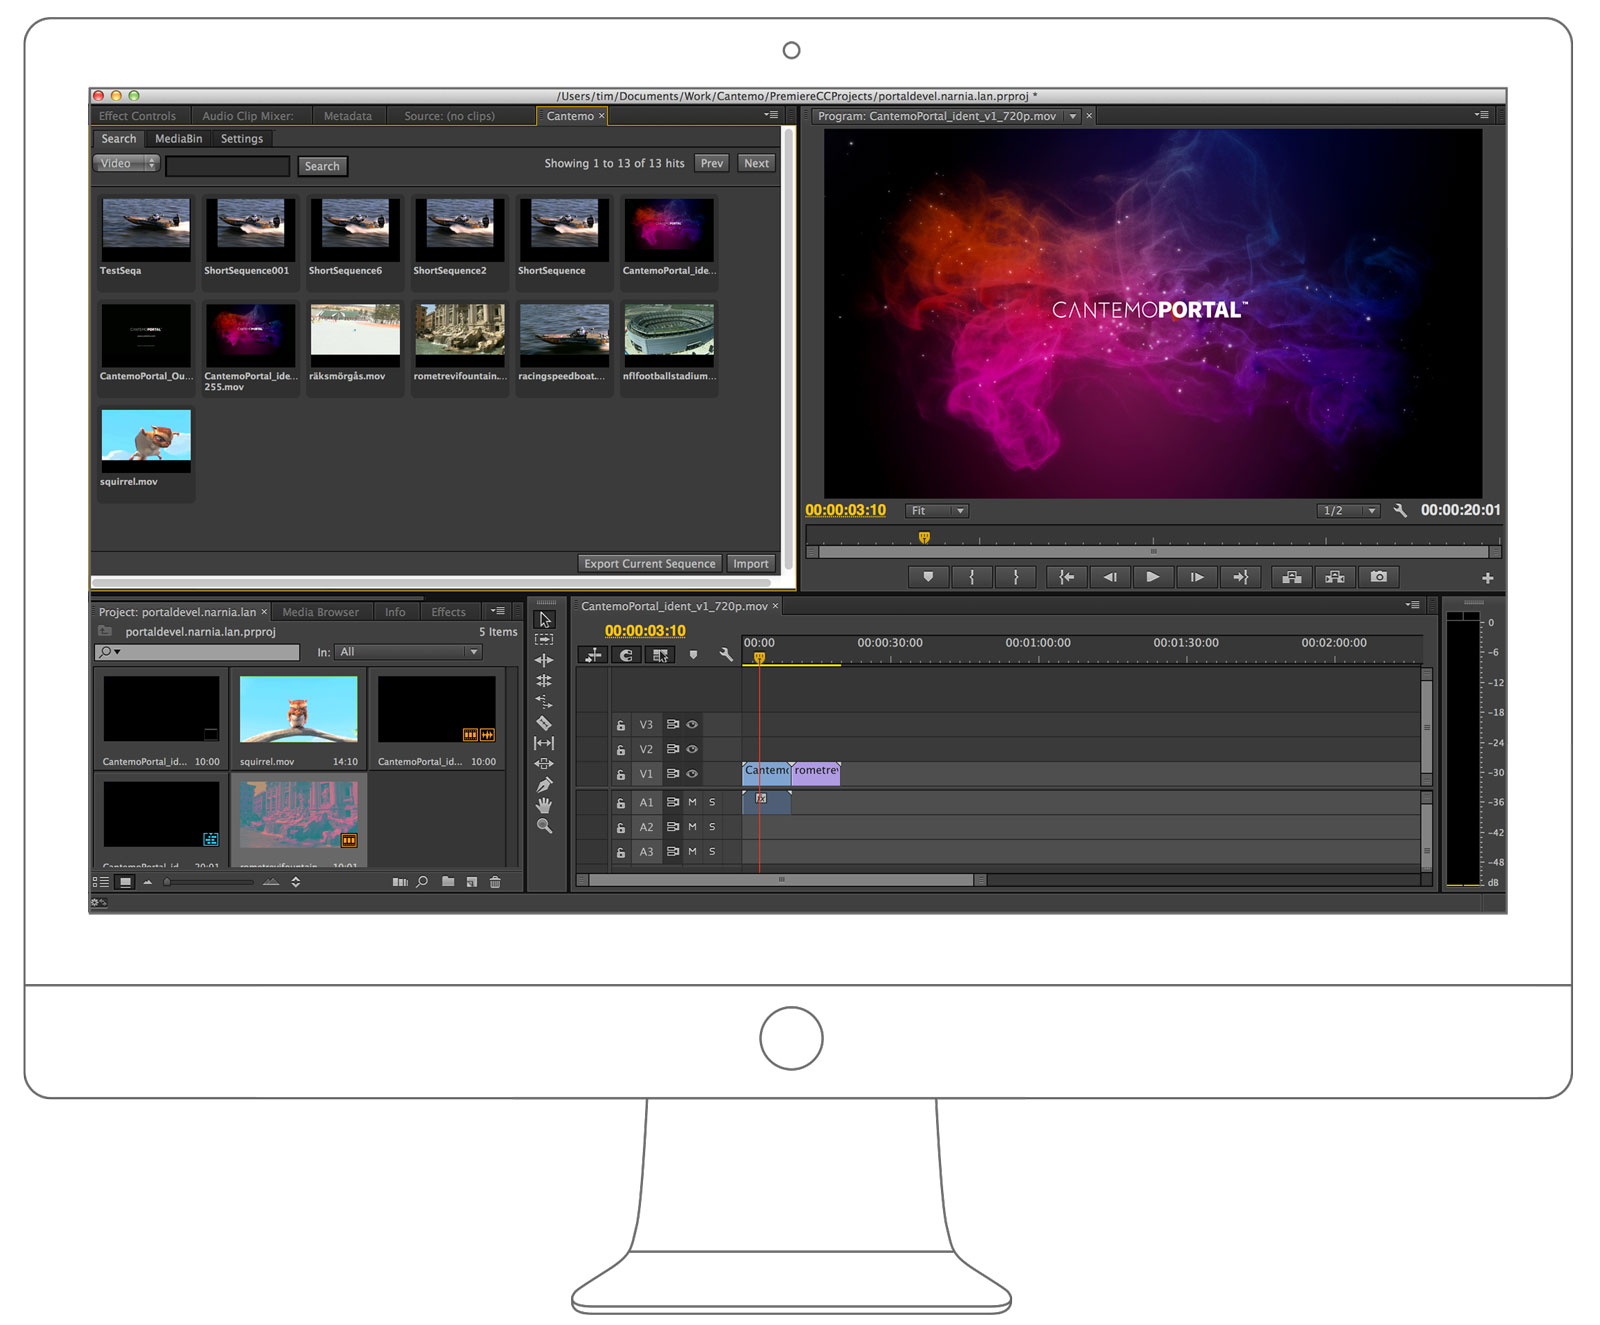Click the New Bin folder icon
The image size is (1600, 1325).
pyautogui.click(x=448, y=882)
